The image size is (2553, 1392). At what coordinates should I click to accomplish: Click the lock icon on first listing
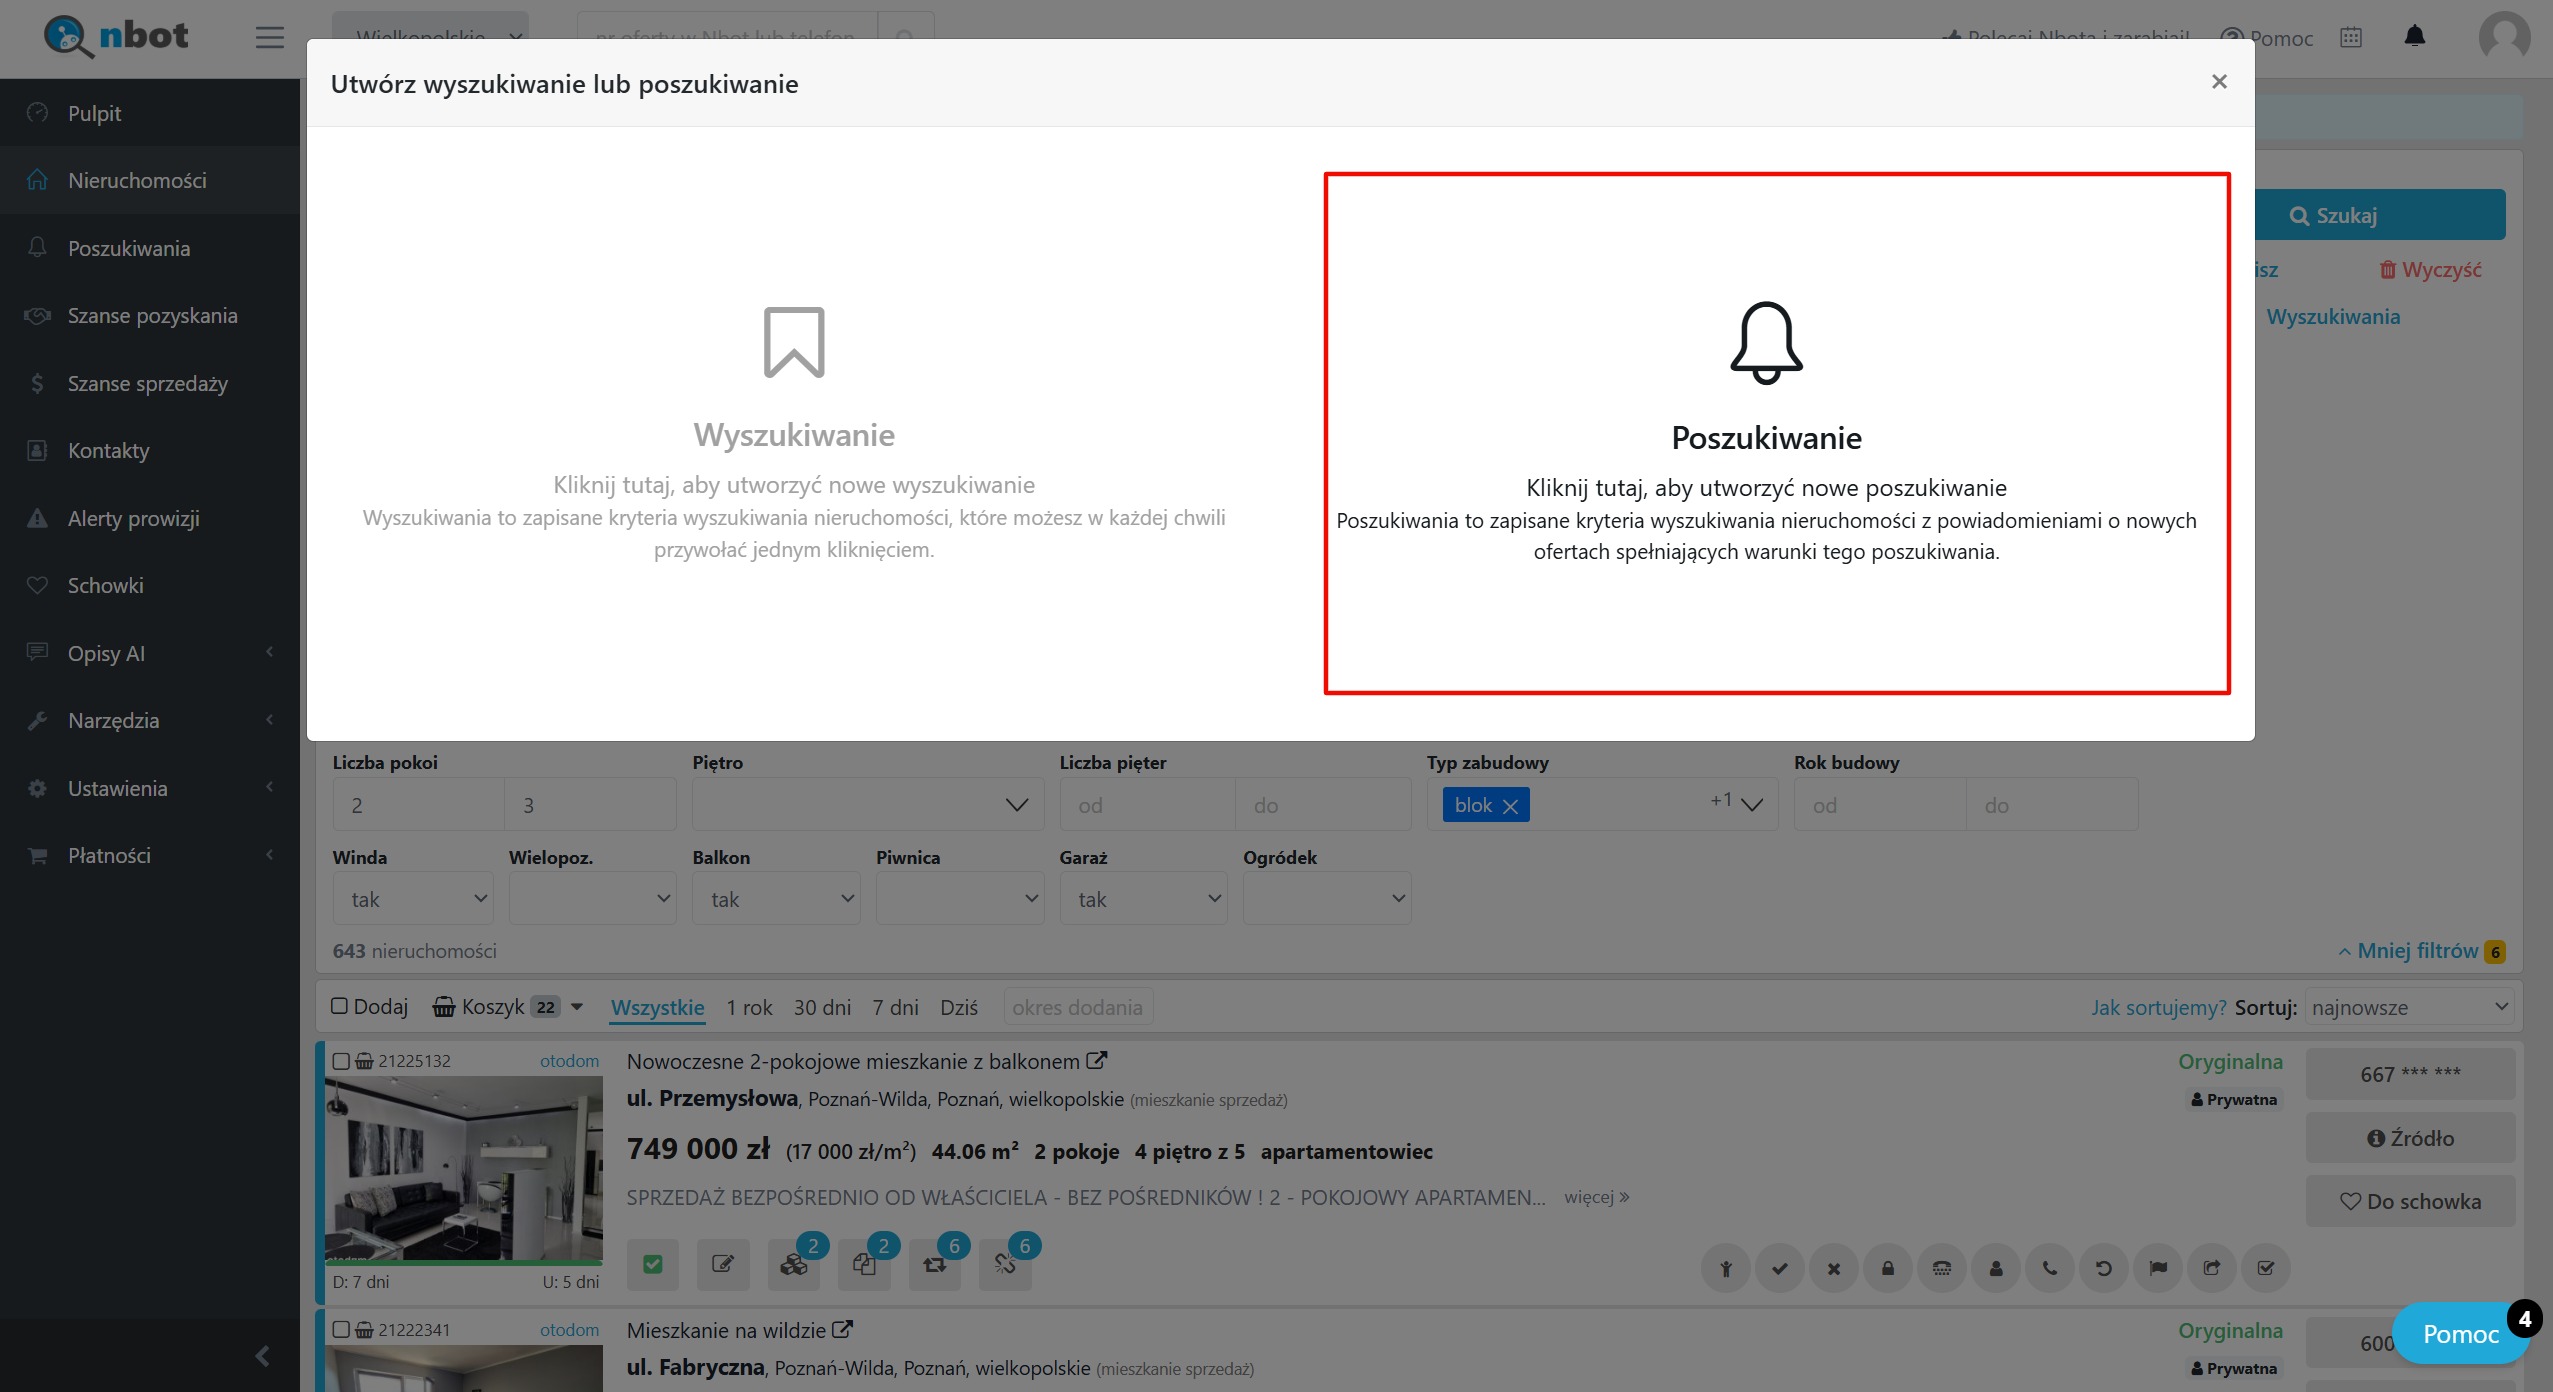click(x=1888, y=1268)
